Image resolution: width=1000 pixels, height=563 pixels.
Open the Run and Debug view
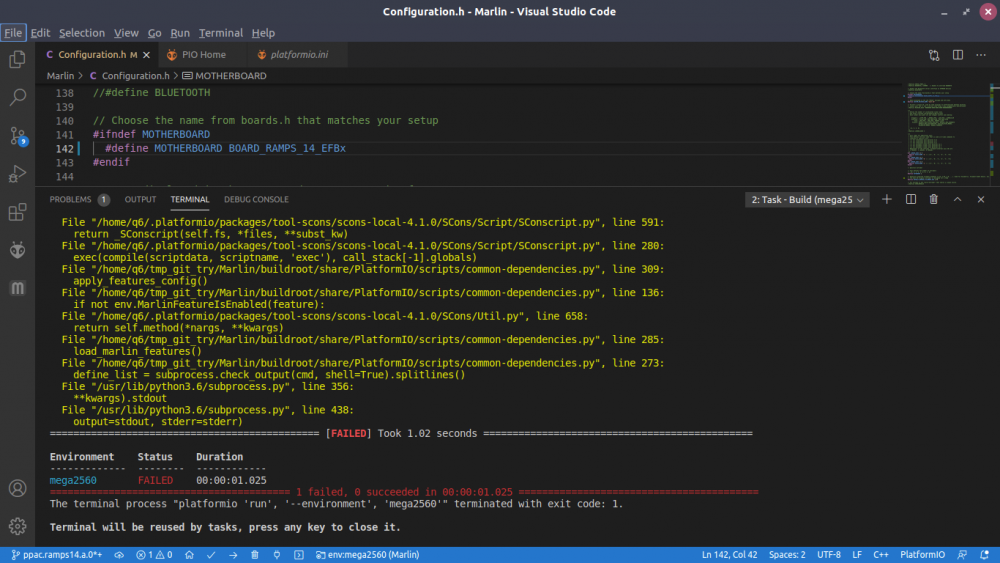coord(17,174)
